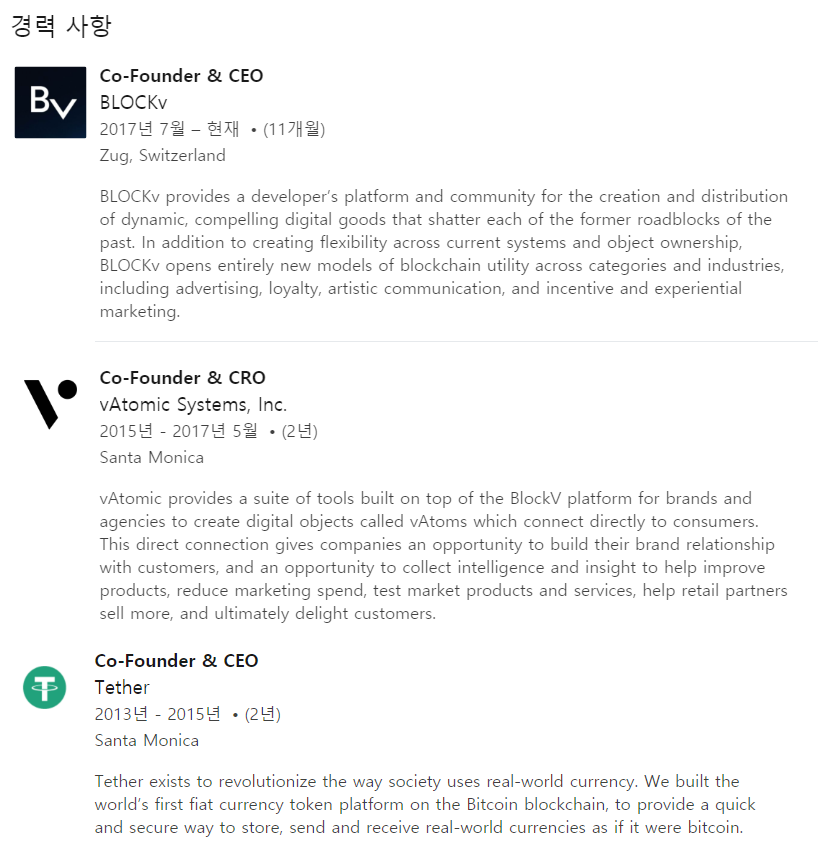Open the vAtomic Systems, Inc. company link

[193, 404]
